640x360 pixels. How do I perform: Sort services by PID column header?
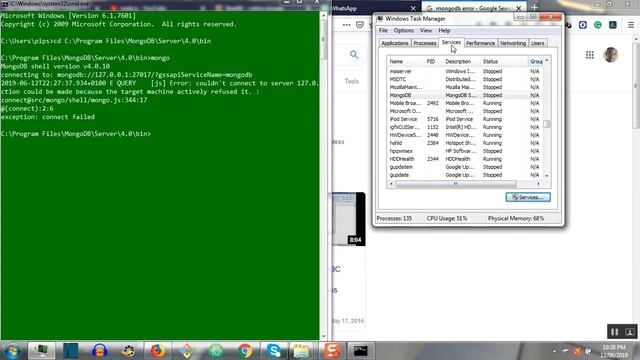[433, 61]
